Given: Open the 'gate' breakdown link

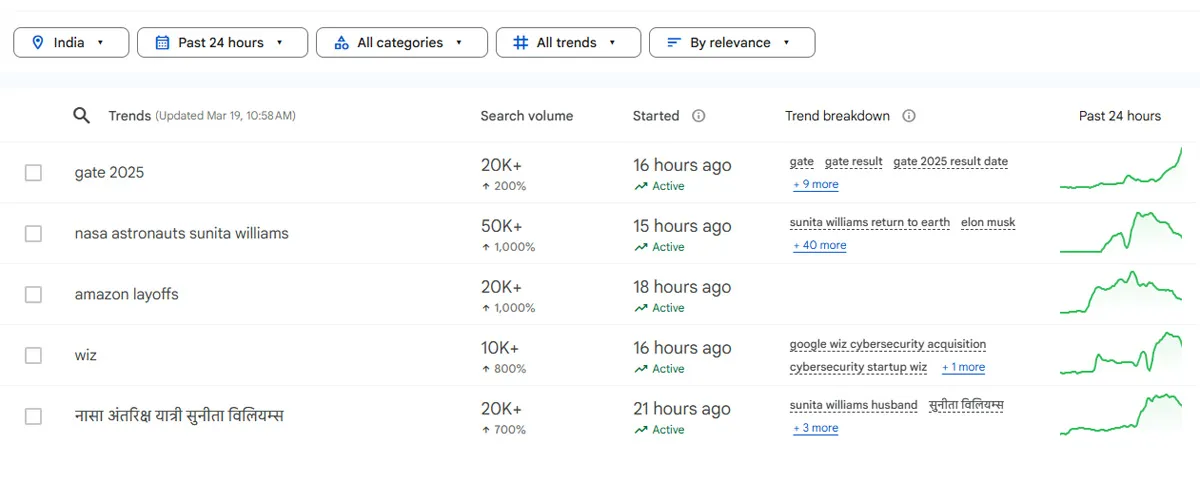Looking at the screenshot, I should (802, 162).
